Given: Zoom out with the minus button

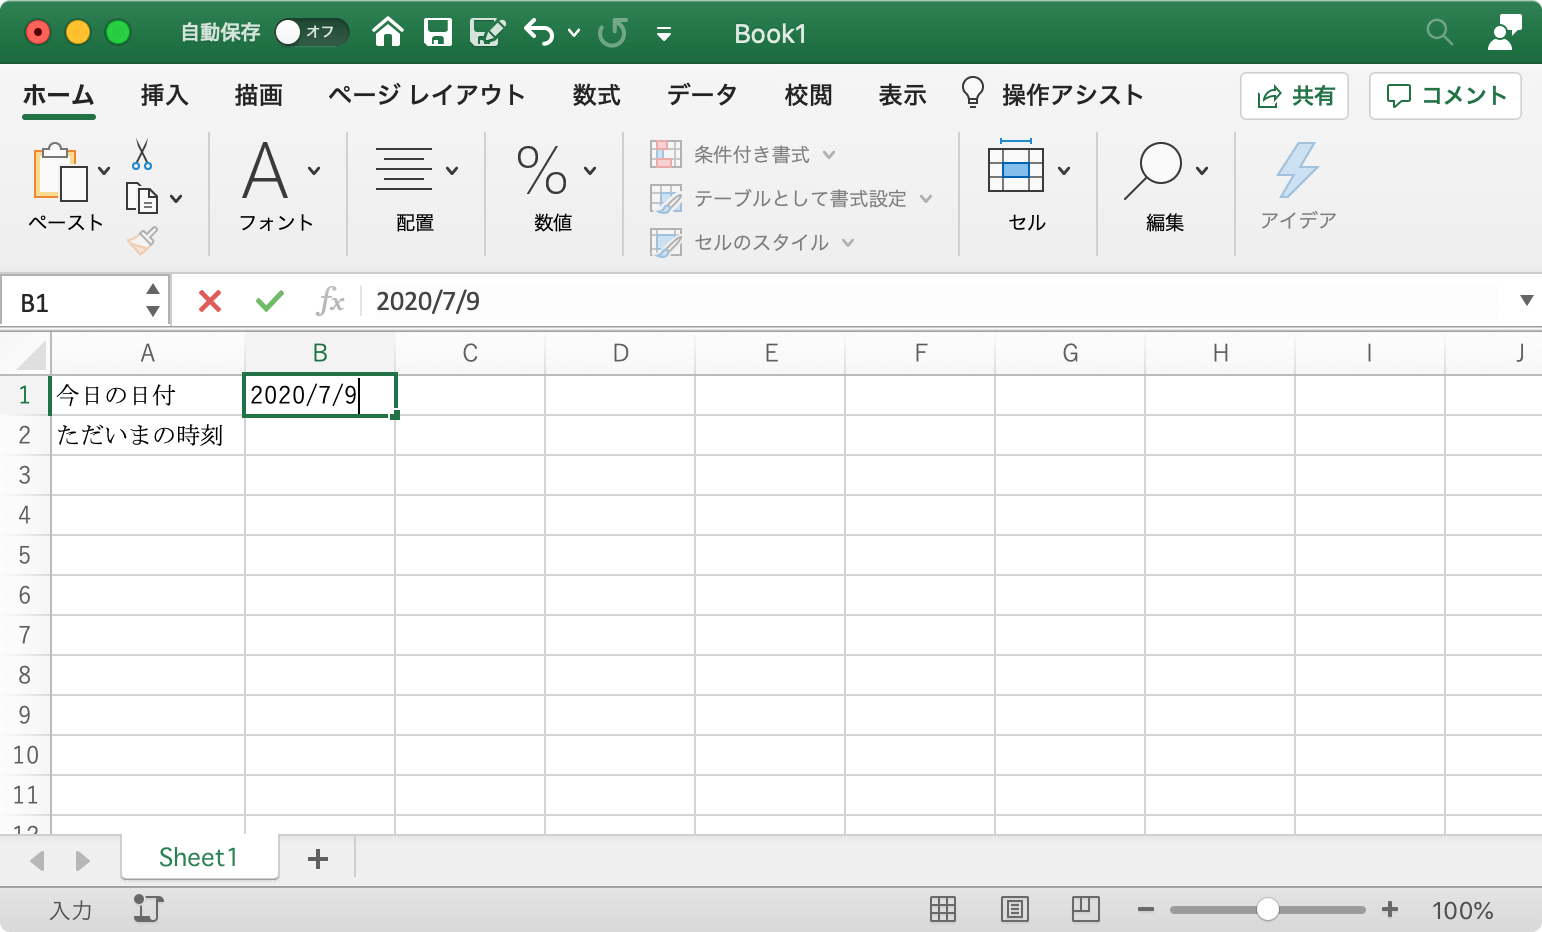Looking at the screenshot, I should 1146,909.
